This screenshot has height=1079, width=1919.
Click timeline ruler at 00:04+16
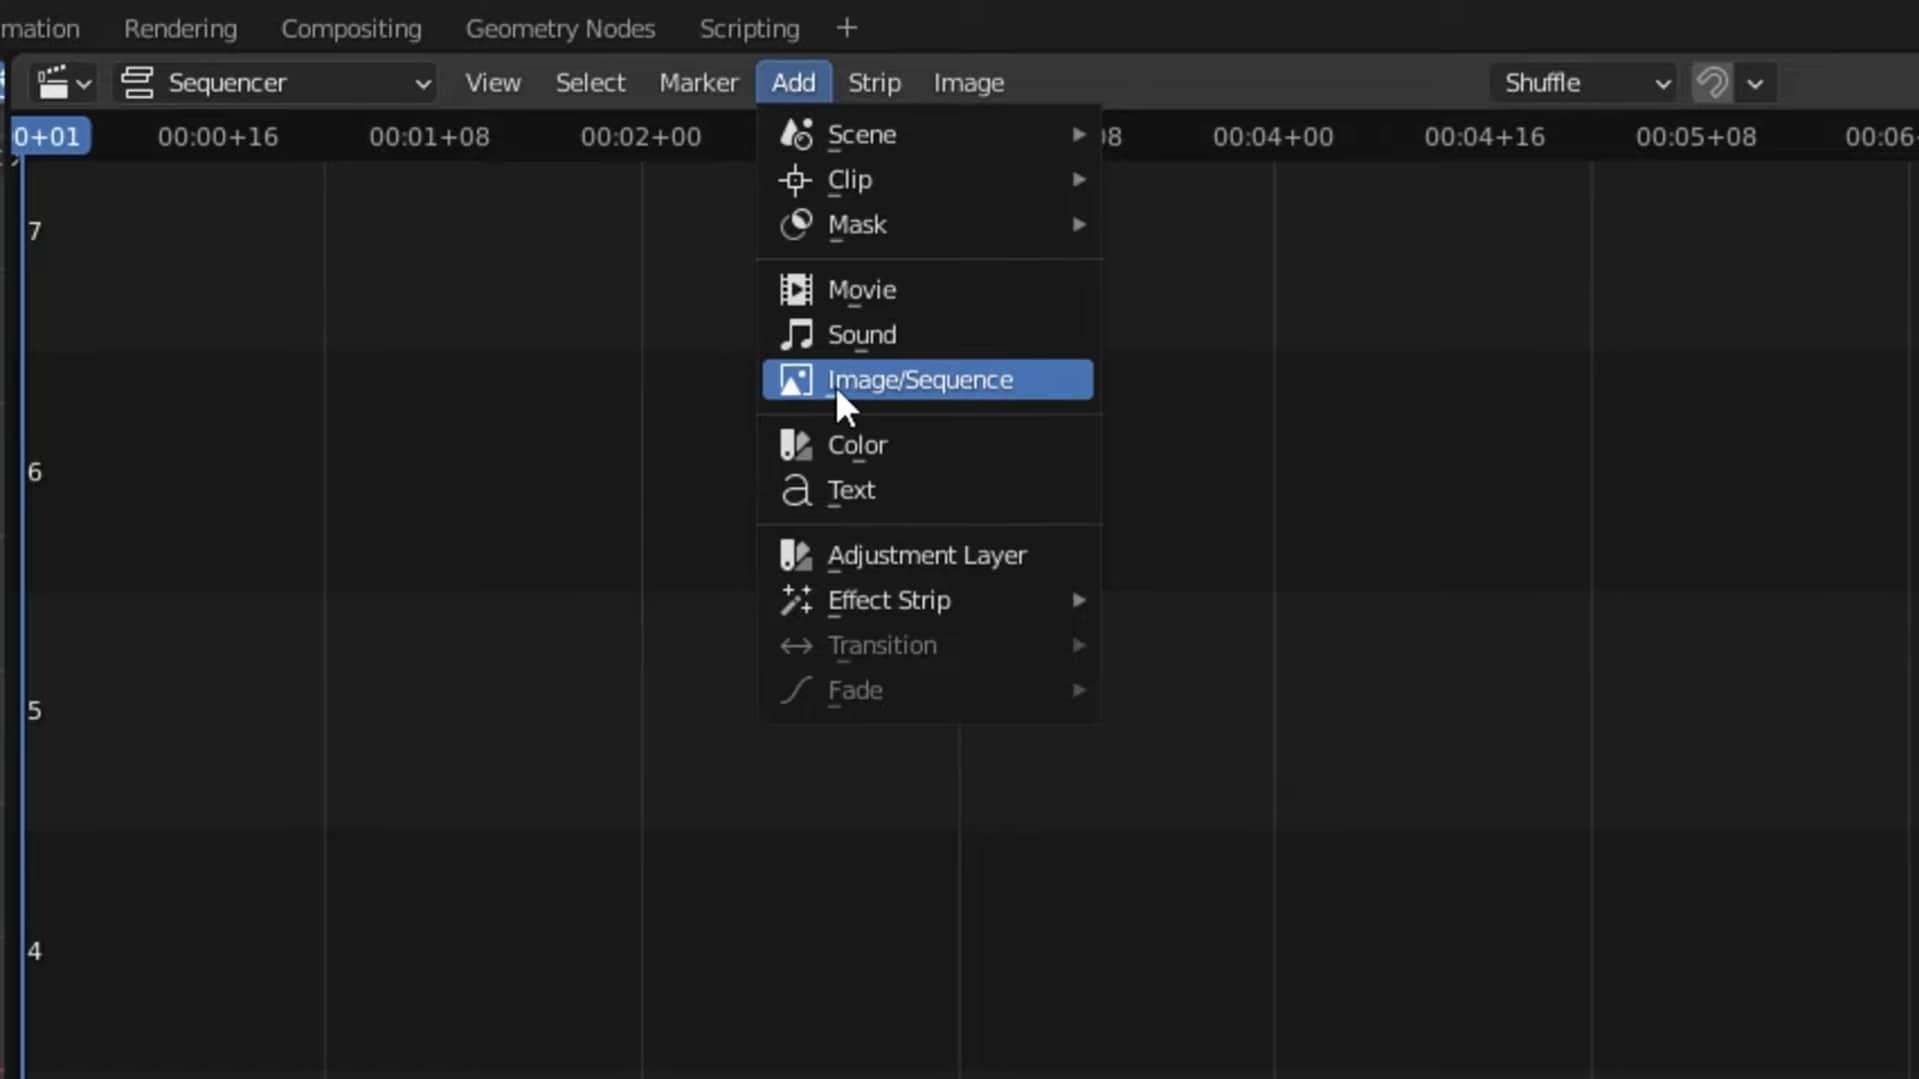(x=1484, y=137)
